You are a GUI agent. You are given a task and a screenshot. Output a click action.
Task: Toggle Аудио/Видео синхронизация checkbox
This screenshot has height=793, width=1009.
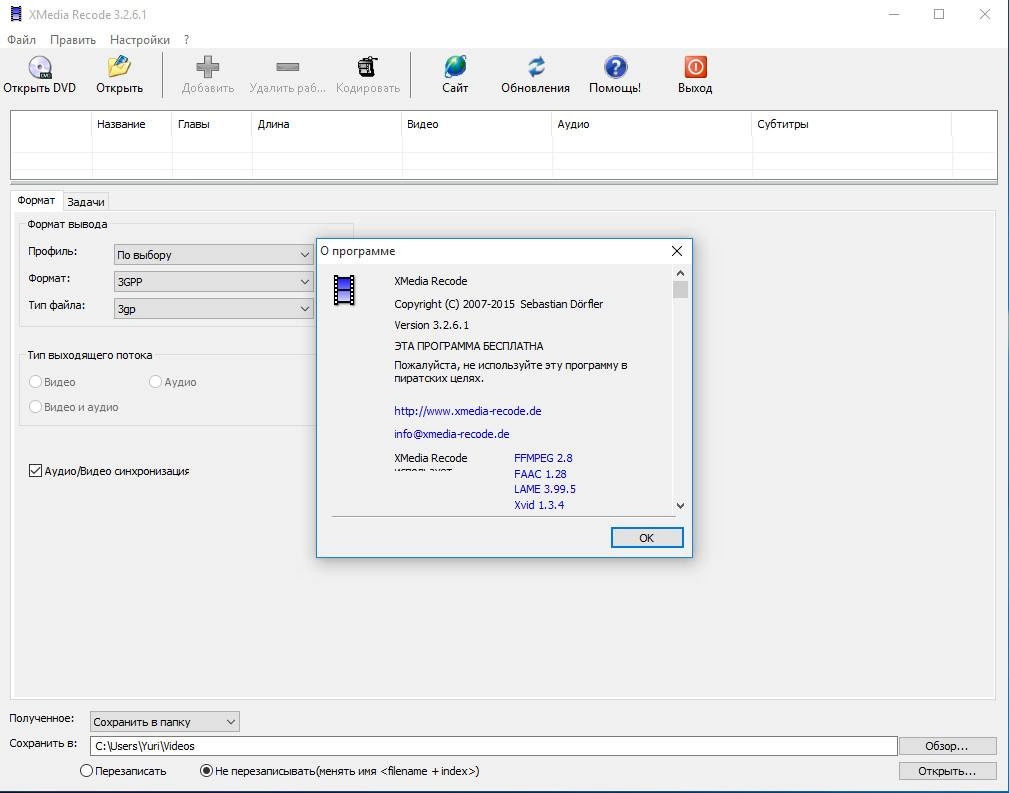pyautogui.click(x=35, y=471)
